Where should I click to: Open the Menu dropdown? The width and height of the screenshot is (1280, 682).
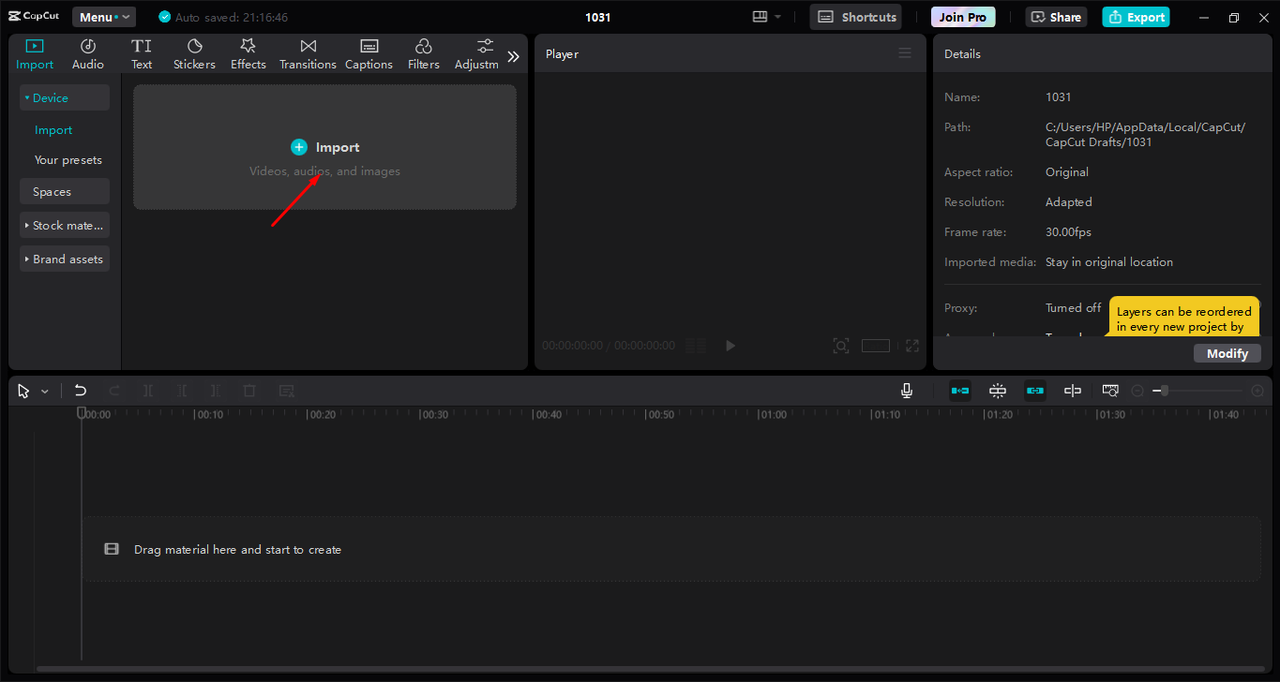coord(104,17)
